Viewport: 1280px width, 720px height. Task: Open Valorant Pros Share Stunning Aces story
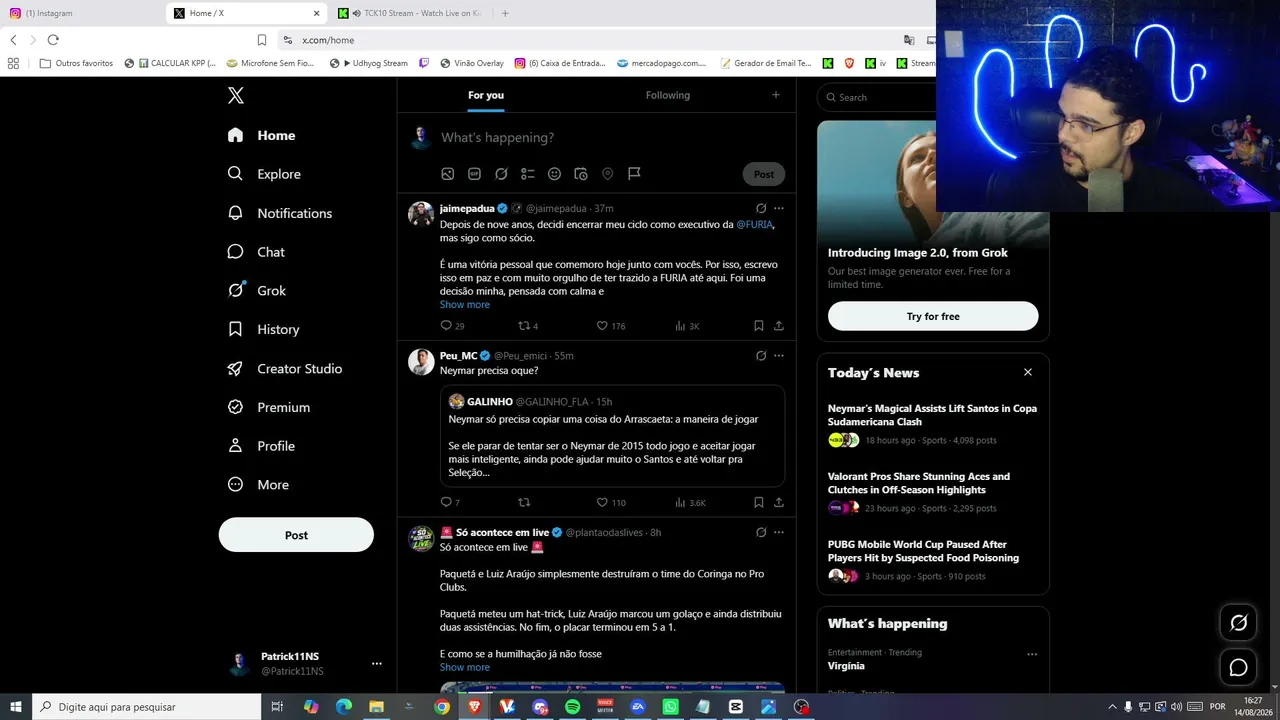click(933, 492)
